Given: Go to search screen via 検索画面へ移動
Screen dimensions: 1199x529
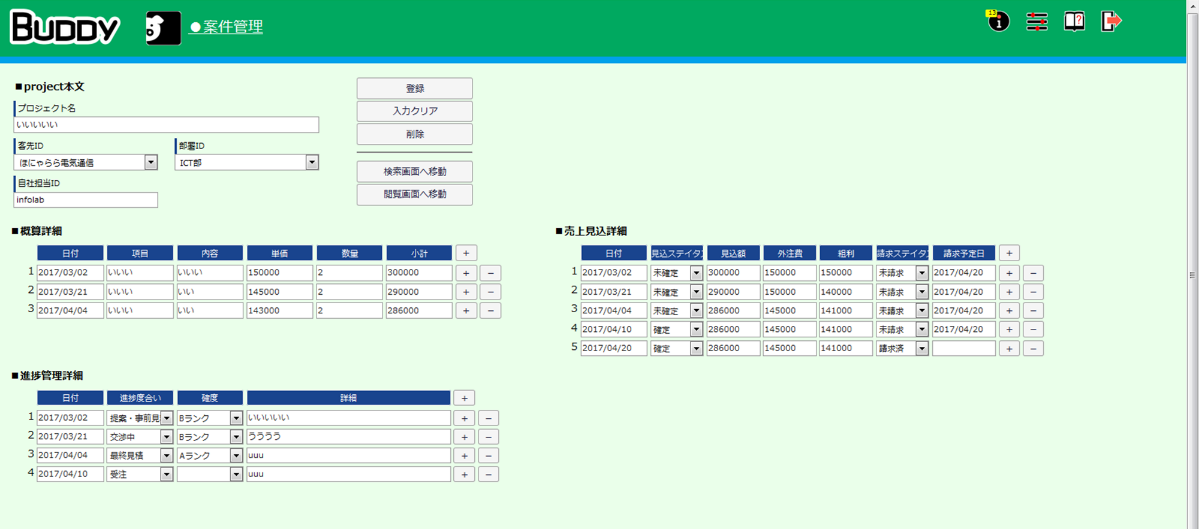Looking at the screenshot, I should (x=414, y=172).
